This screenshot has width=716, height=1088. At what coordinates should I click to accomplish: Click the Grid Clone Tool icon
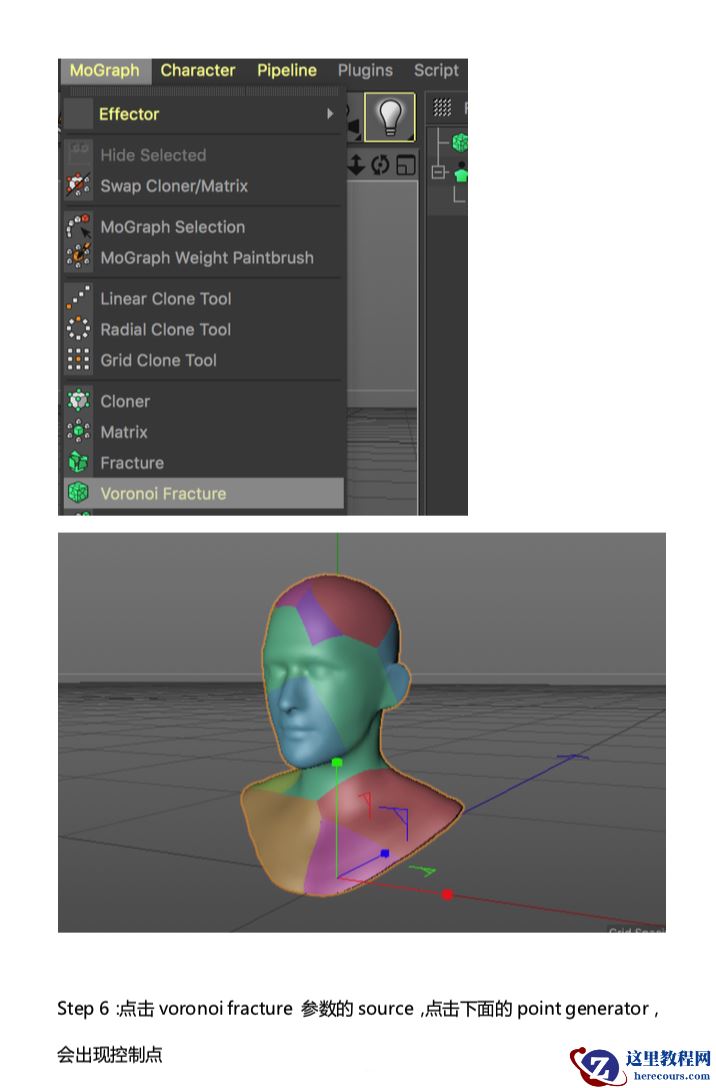click(78, 359)
